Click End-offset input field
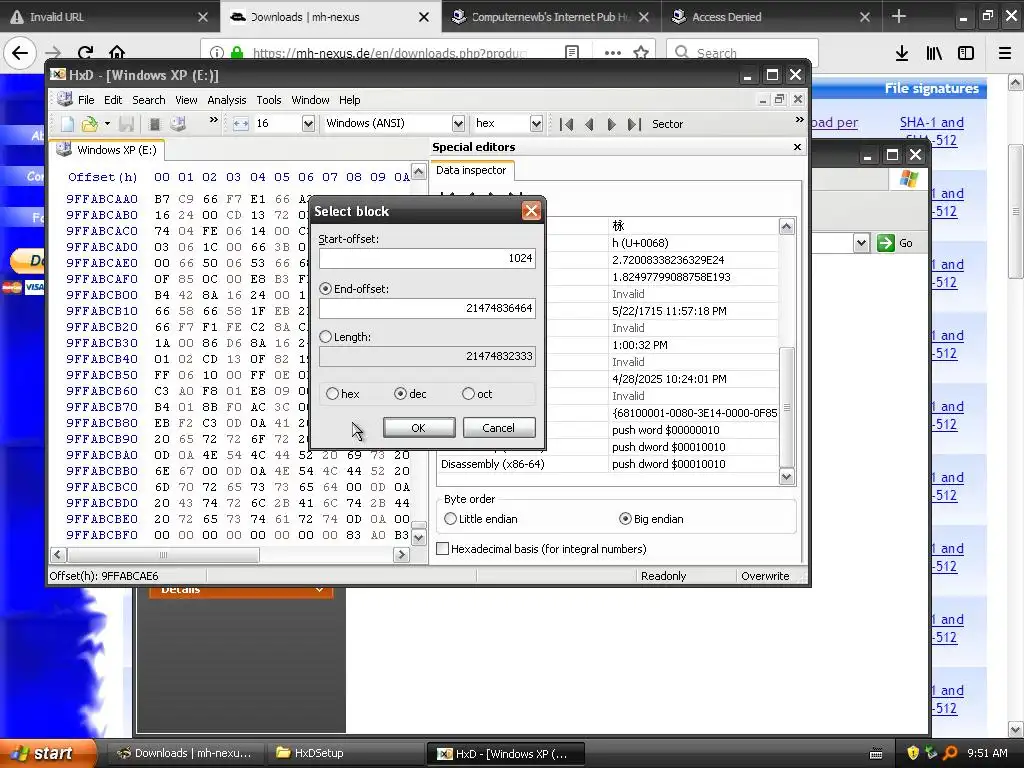The height and width of the screenshot is (768, 1024). 427,308
